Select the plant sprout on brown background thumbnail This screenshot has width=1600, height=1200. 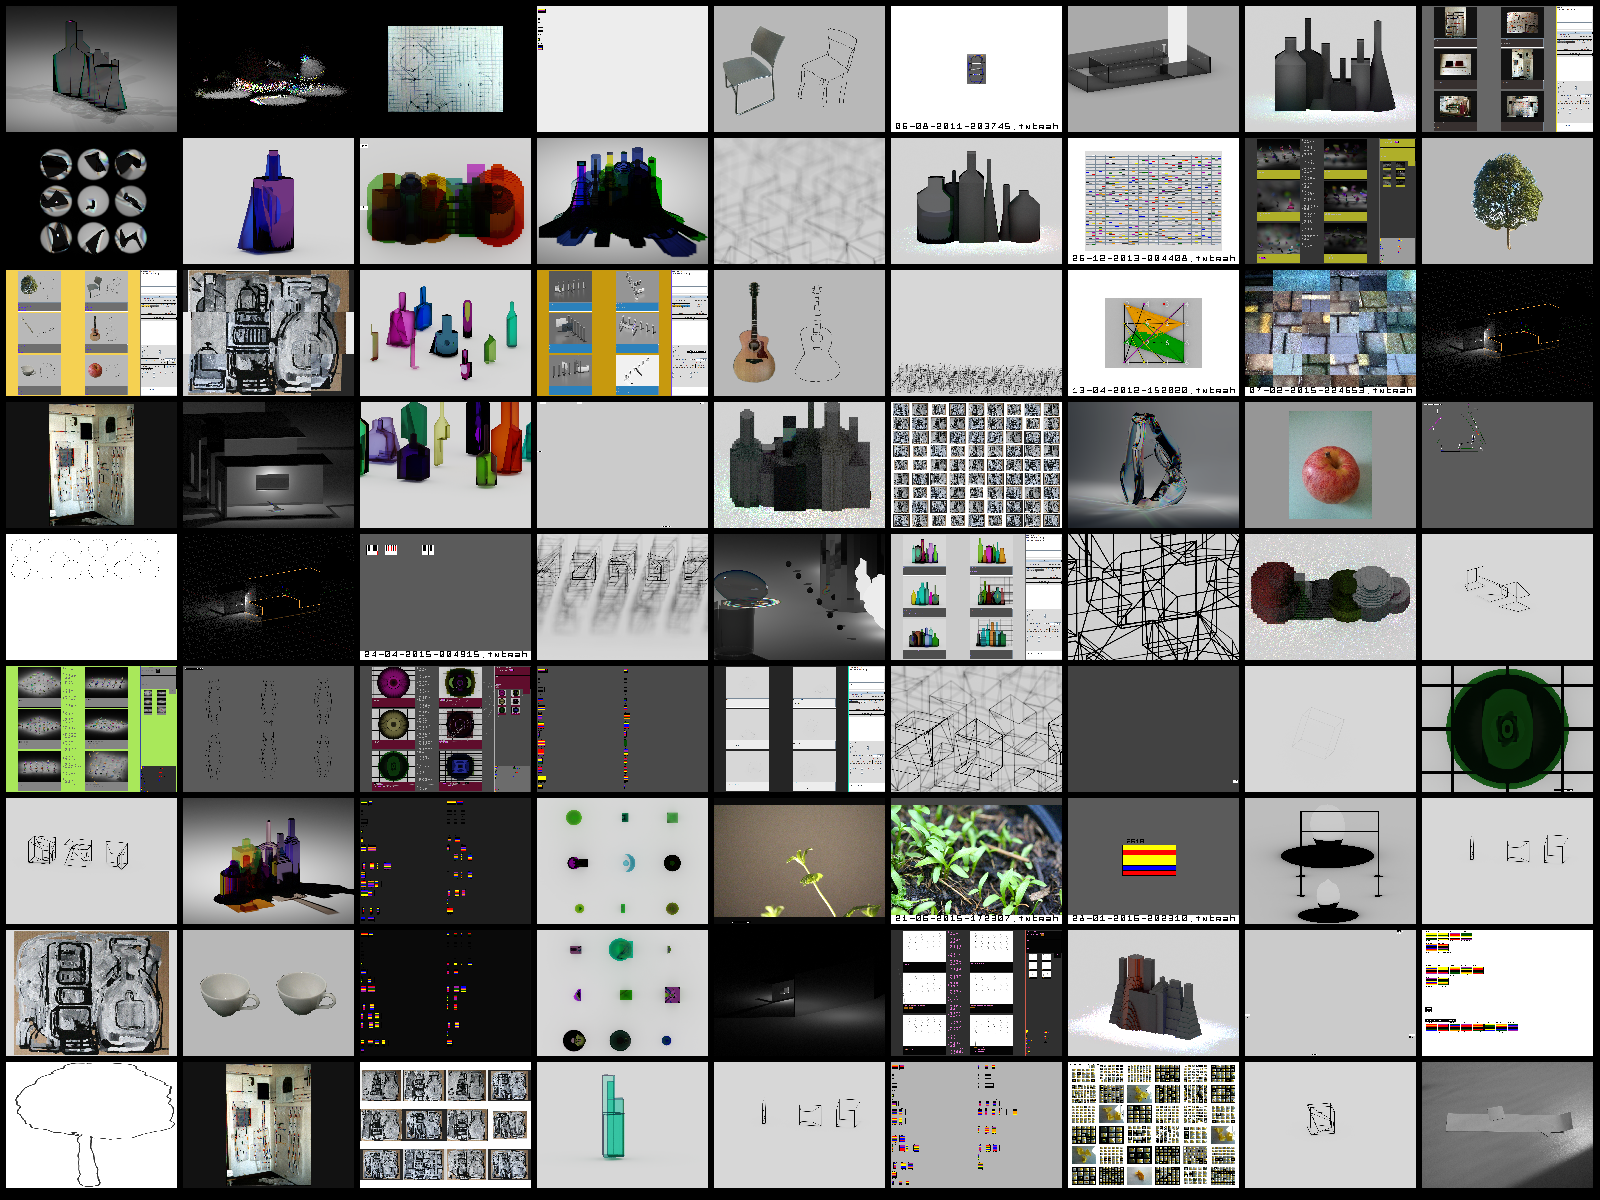[x=799, y=861]
